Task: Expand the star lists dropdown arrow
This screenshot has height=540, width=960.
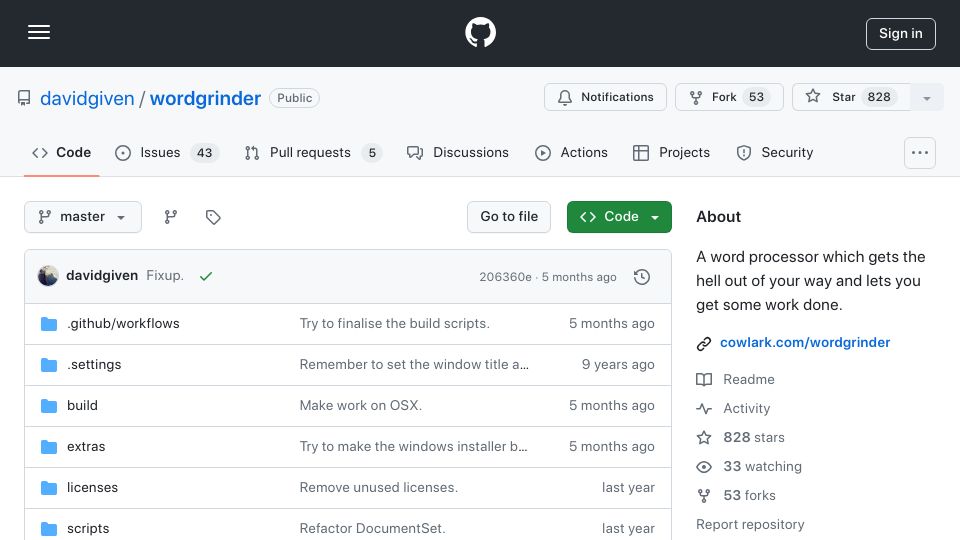Action: coord(927,97)
